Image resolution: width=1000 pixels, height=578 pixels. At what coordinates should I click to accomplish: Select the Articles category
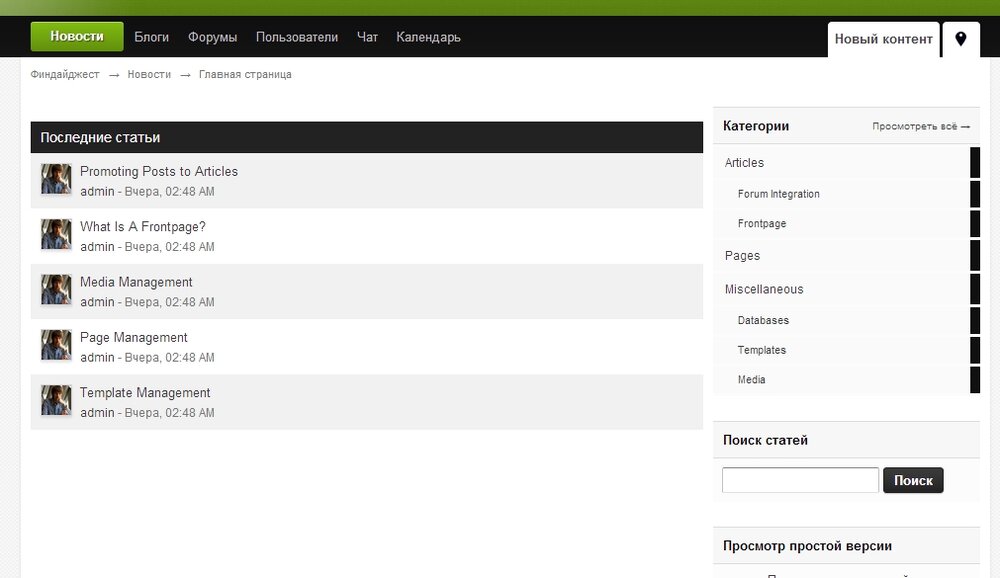[x=744, y=163]
